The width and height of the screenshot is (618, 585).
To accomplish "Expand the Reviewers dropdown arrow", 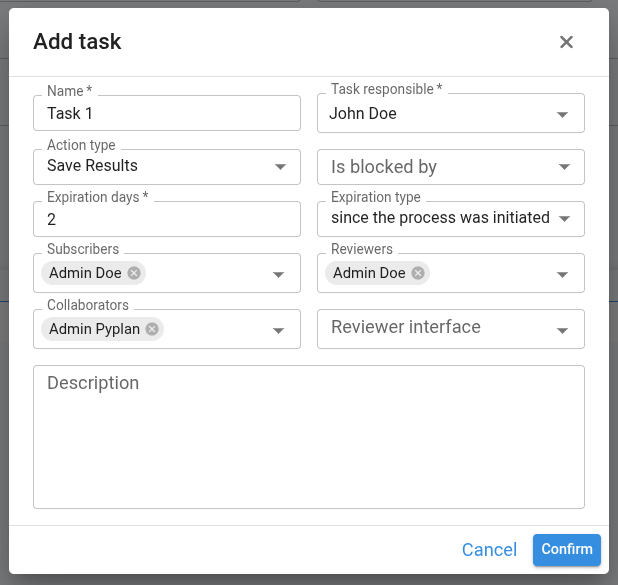I will (x=563, y=275).
